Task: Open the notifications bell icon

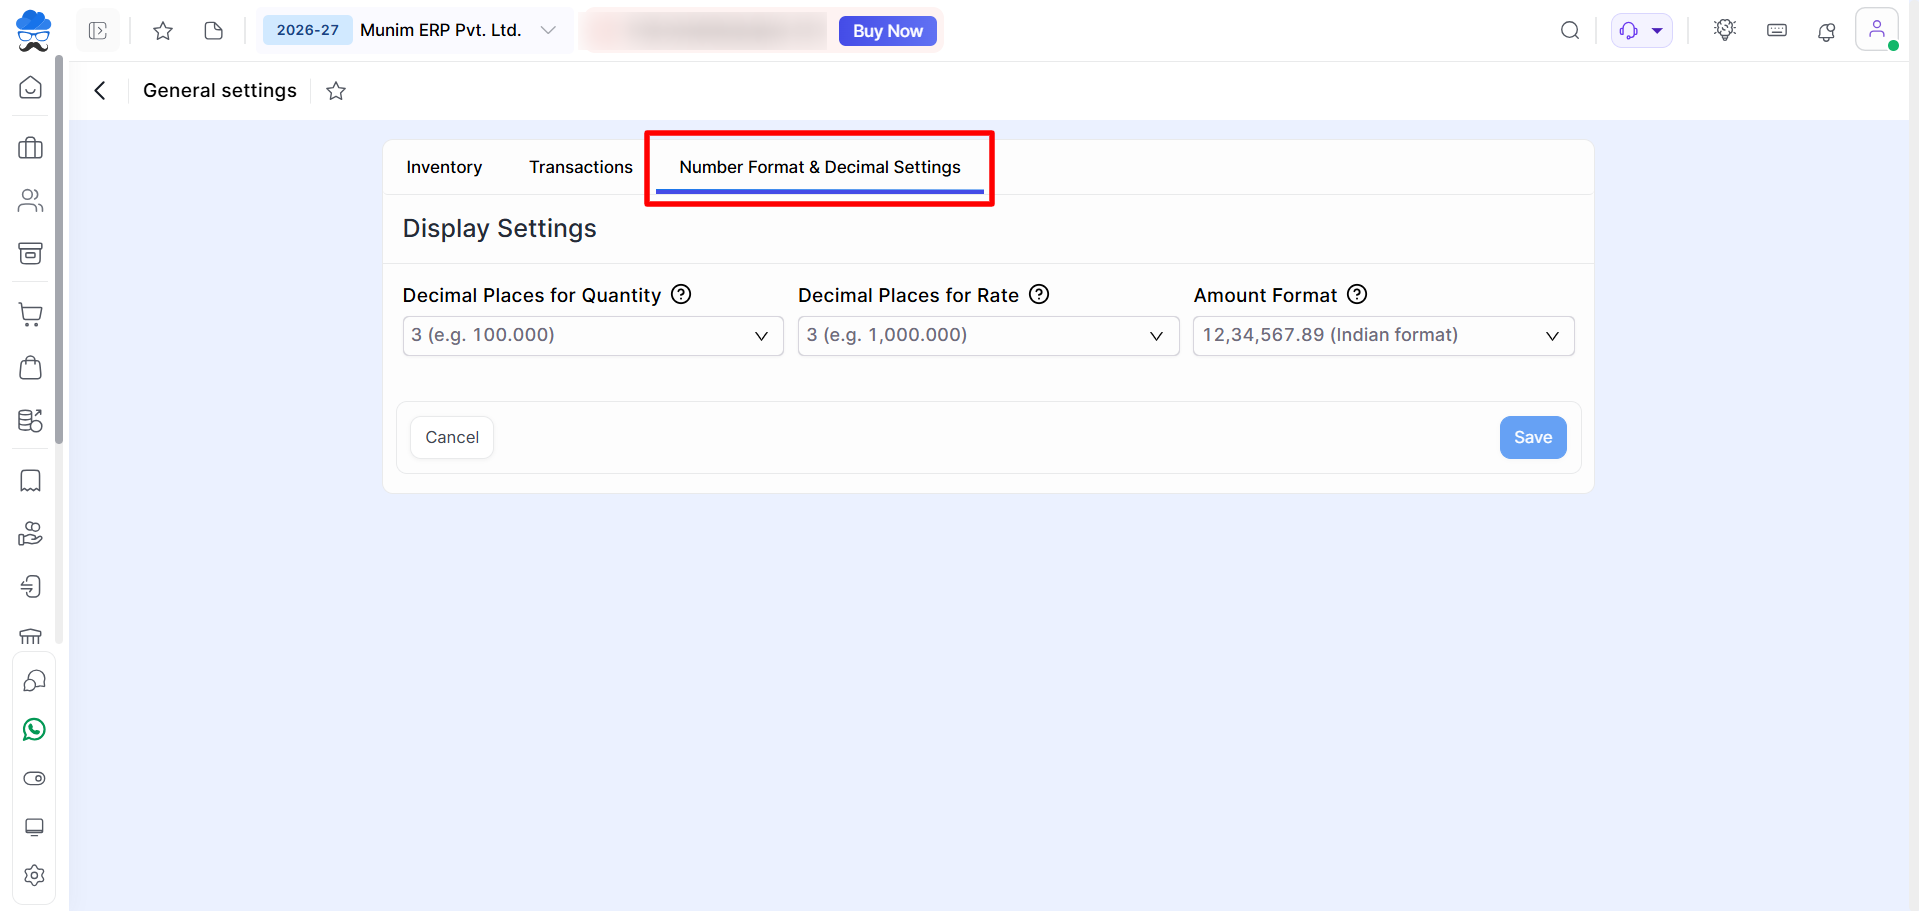Action: pyautogui.click(x=1826, y=31)
